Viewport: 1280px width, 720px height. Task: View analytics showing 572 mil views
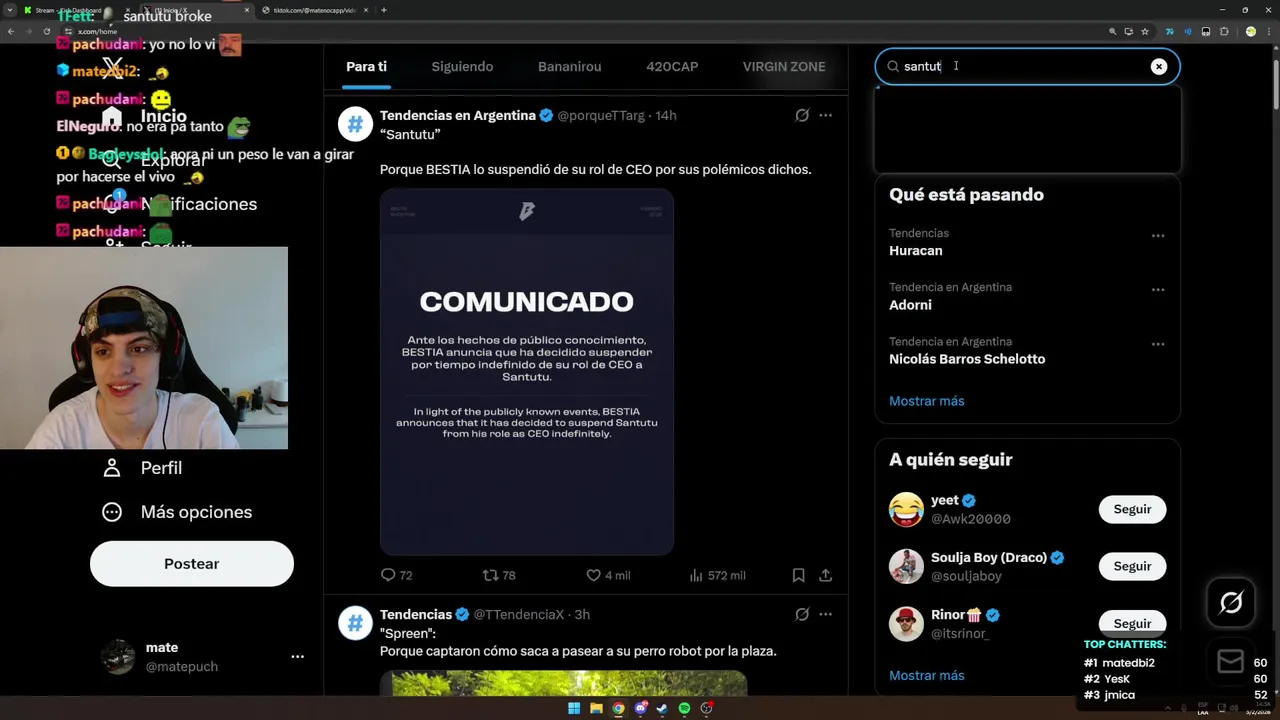pos(717,575)
